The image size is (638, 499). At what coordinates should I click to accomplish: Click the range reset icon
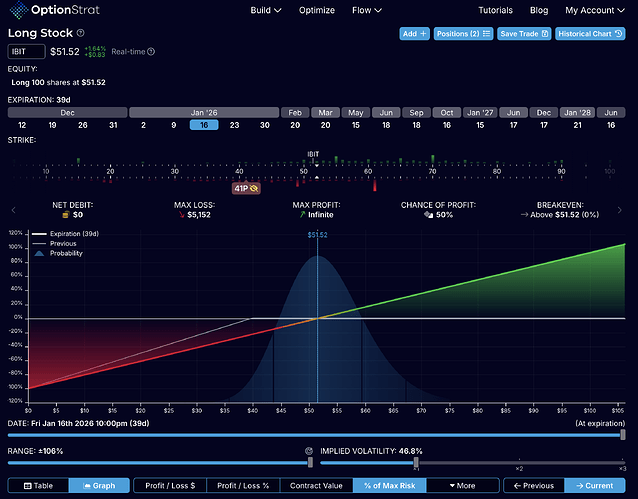(x=310, y=450)
